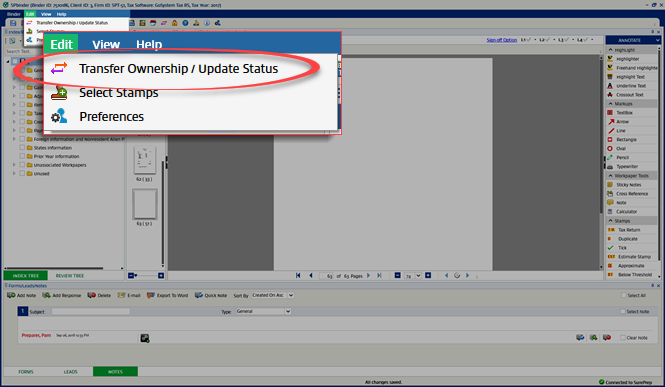Open the zoom percentage dropdown

tap(418, 276)
